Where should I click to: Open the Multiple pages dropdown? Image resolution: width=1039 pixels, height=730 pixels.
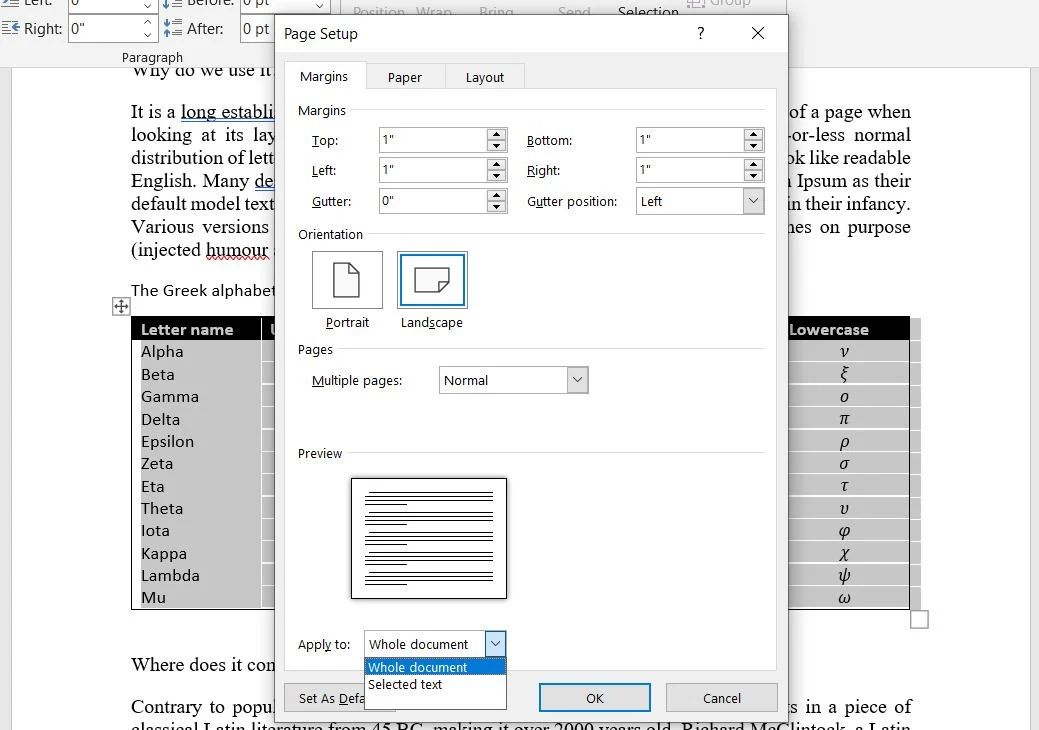pyautogui.click(x=576, y=380)
